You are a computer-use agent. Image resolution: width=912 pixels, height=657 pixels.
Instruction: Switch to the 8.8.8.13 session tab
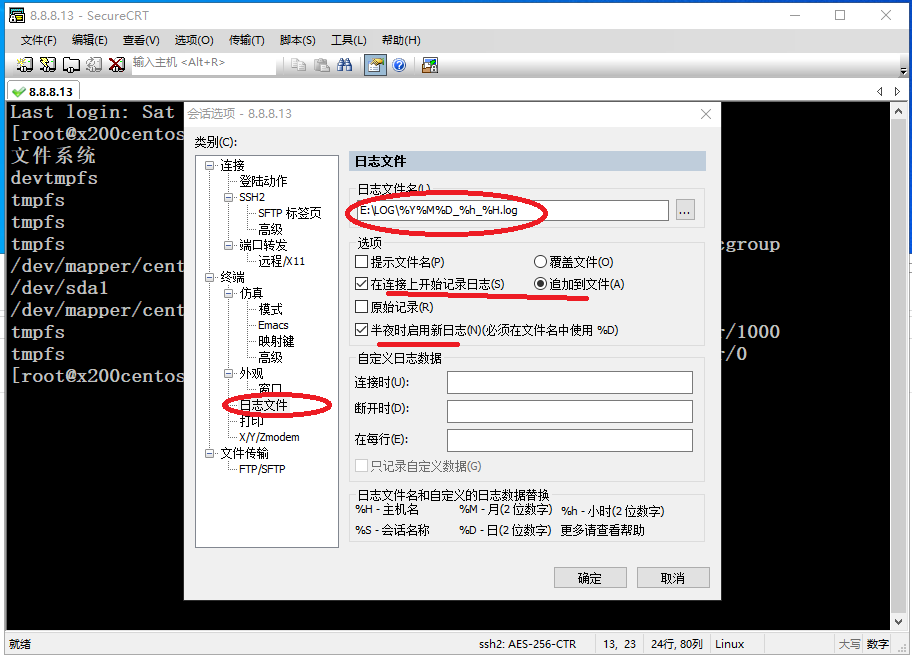point(44,92)
